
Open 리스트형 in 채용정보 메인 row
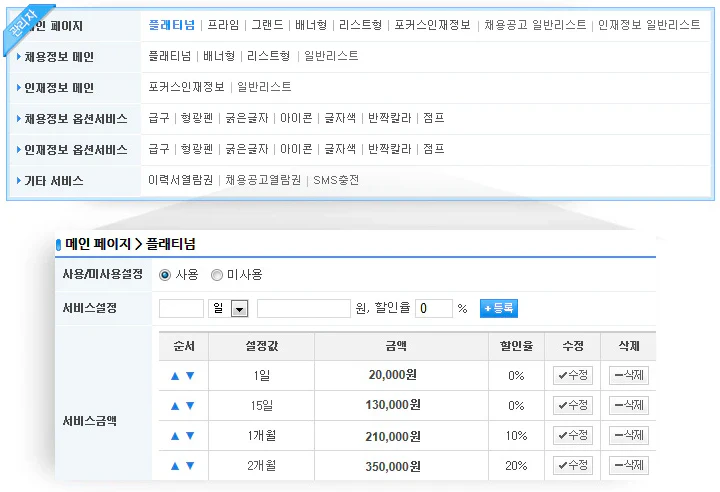(x=269, y=56)
